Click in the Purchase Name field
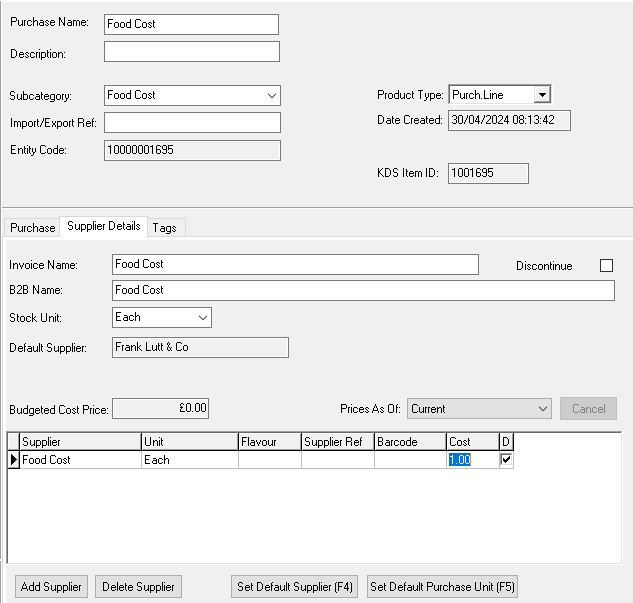The width and height of the screenshot is (633, 603). [x=191, y=24]
